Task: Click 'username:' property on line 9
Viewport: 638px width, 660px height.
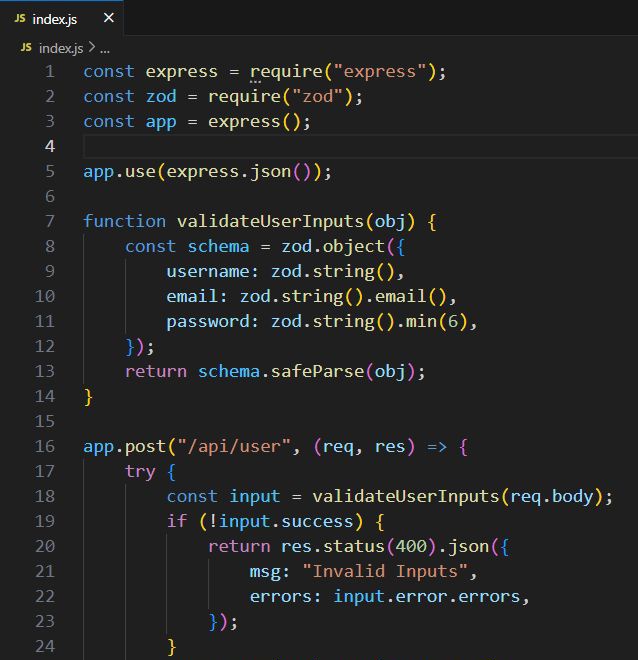Action: tap(212, 271)
